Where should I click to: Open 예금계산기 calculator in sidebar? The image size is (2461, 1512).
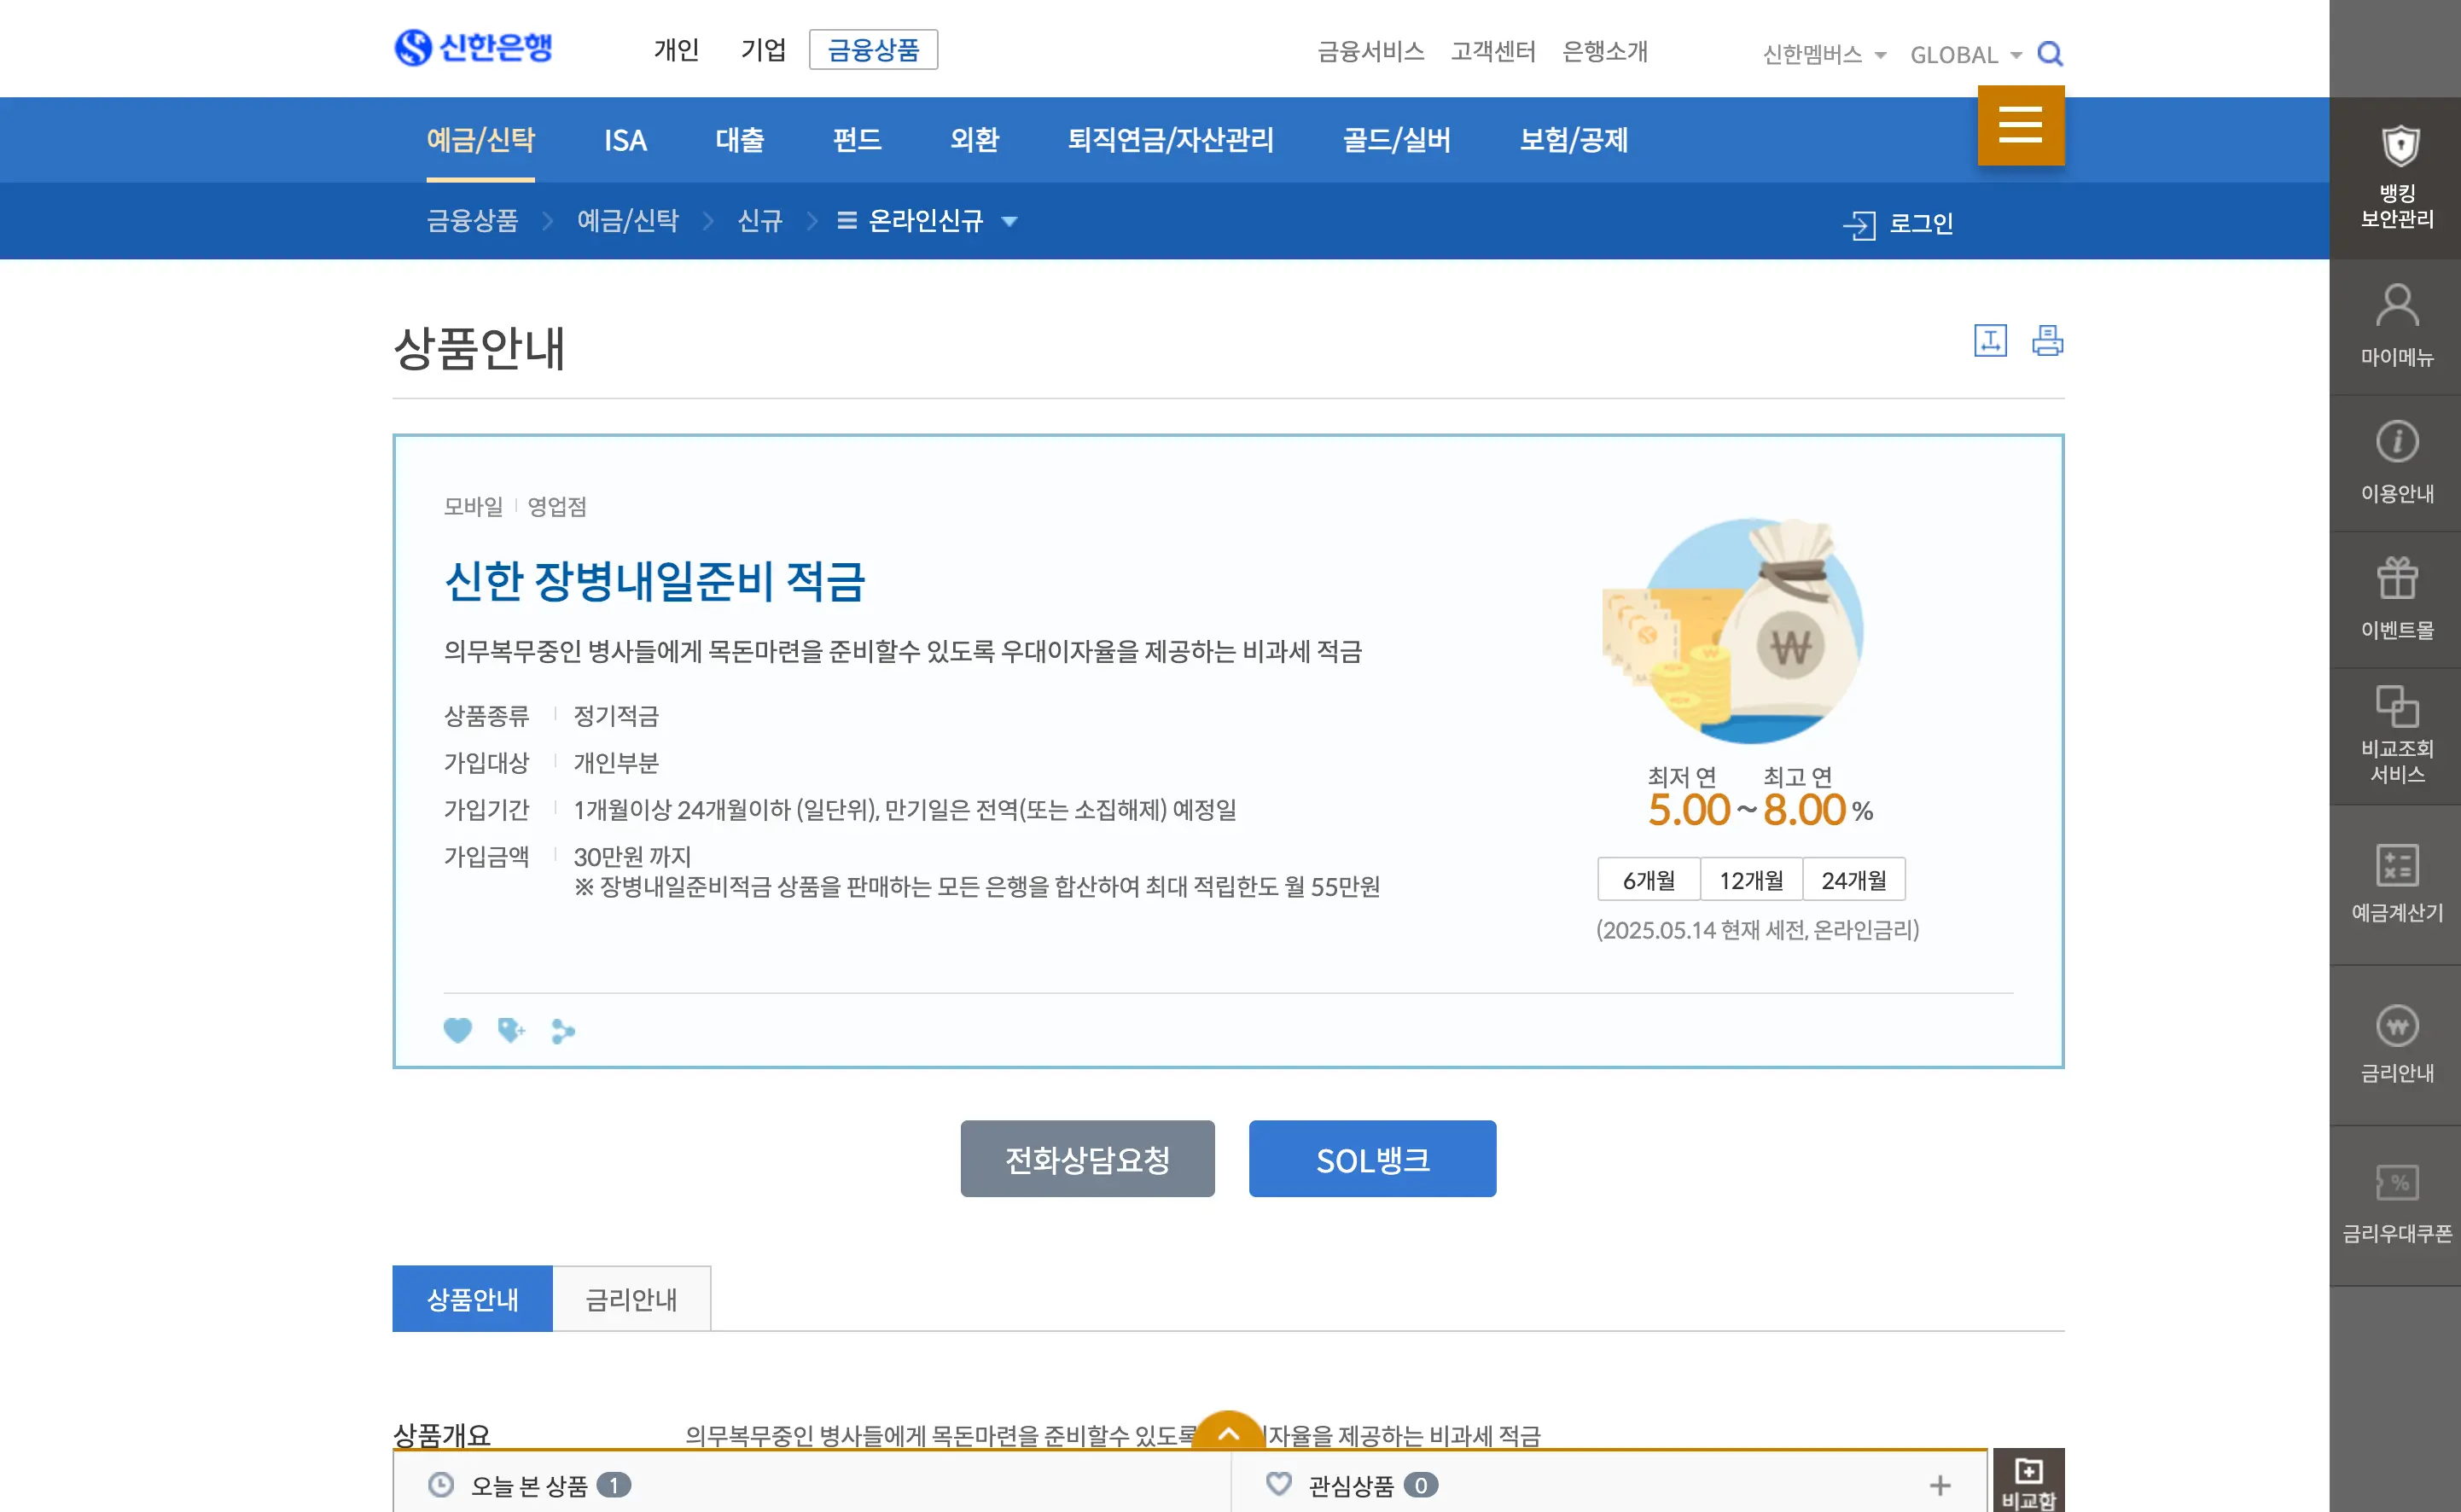click(x=2396, y=884)
